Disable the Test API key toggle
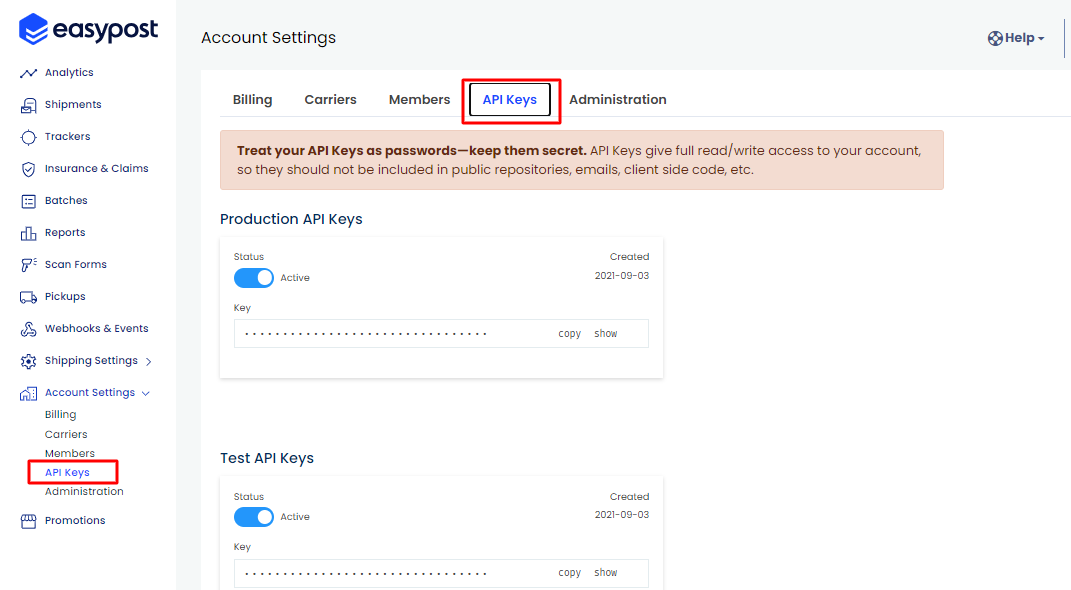Viewport: 1071px width, 590px height. 253,517
